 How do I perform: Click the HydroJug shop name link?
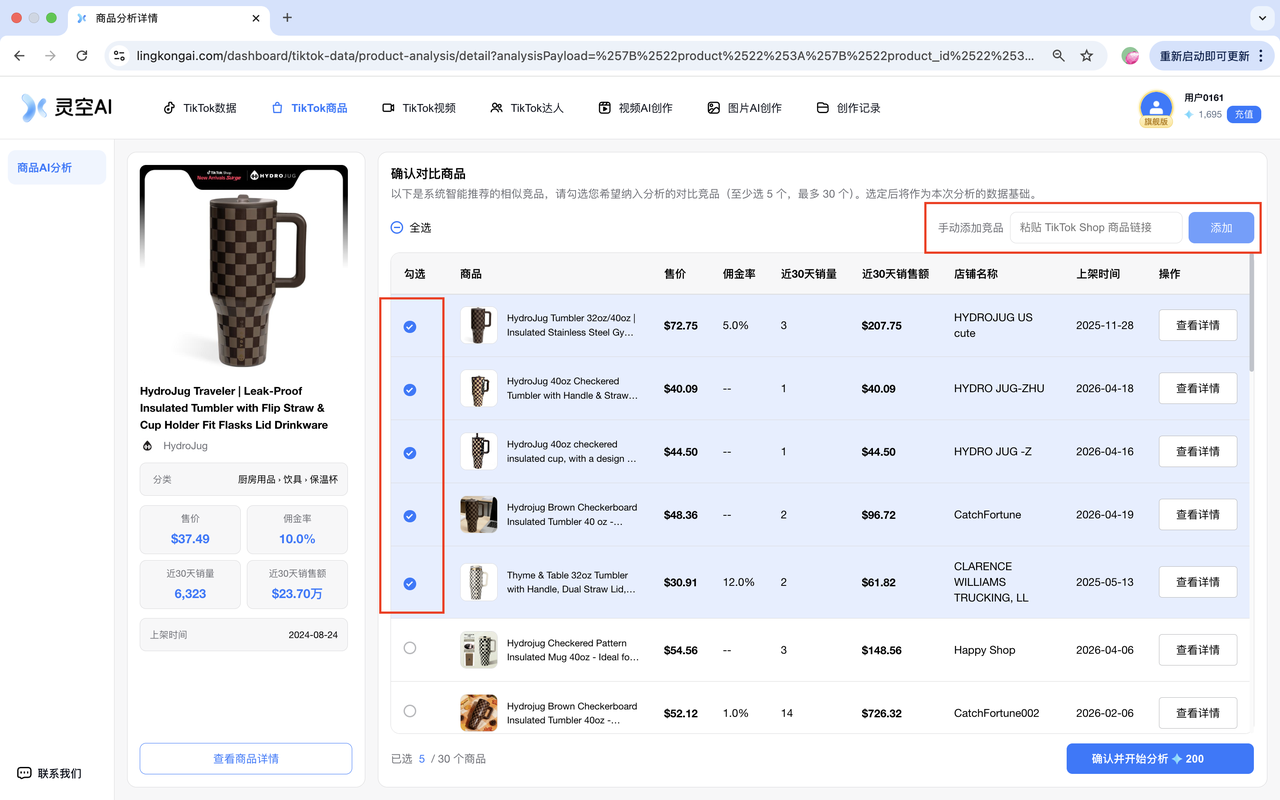tap(185, 446)
